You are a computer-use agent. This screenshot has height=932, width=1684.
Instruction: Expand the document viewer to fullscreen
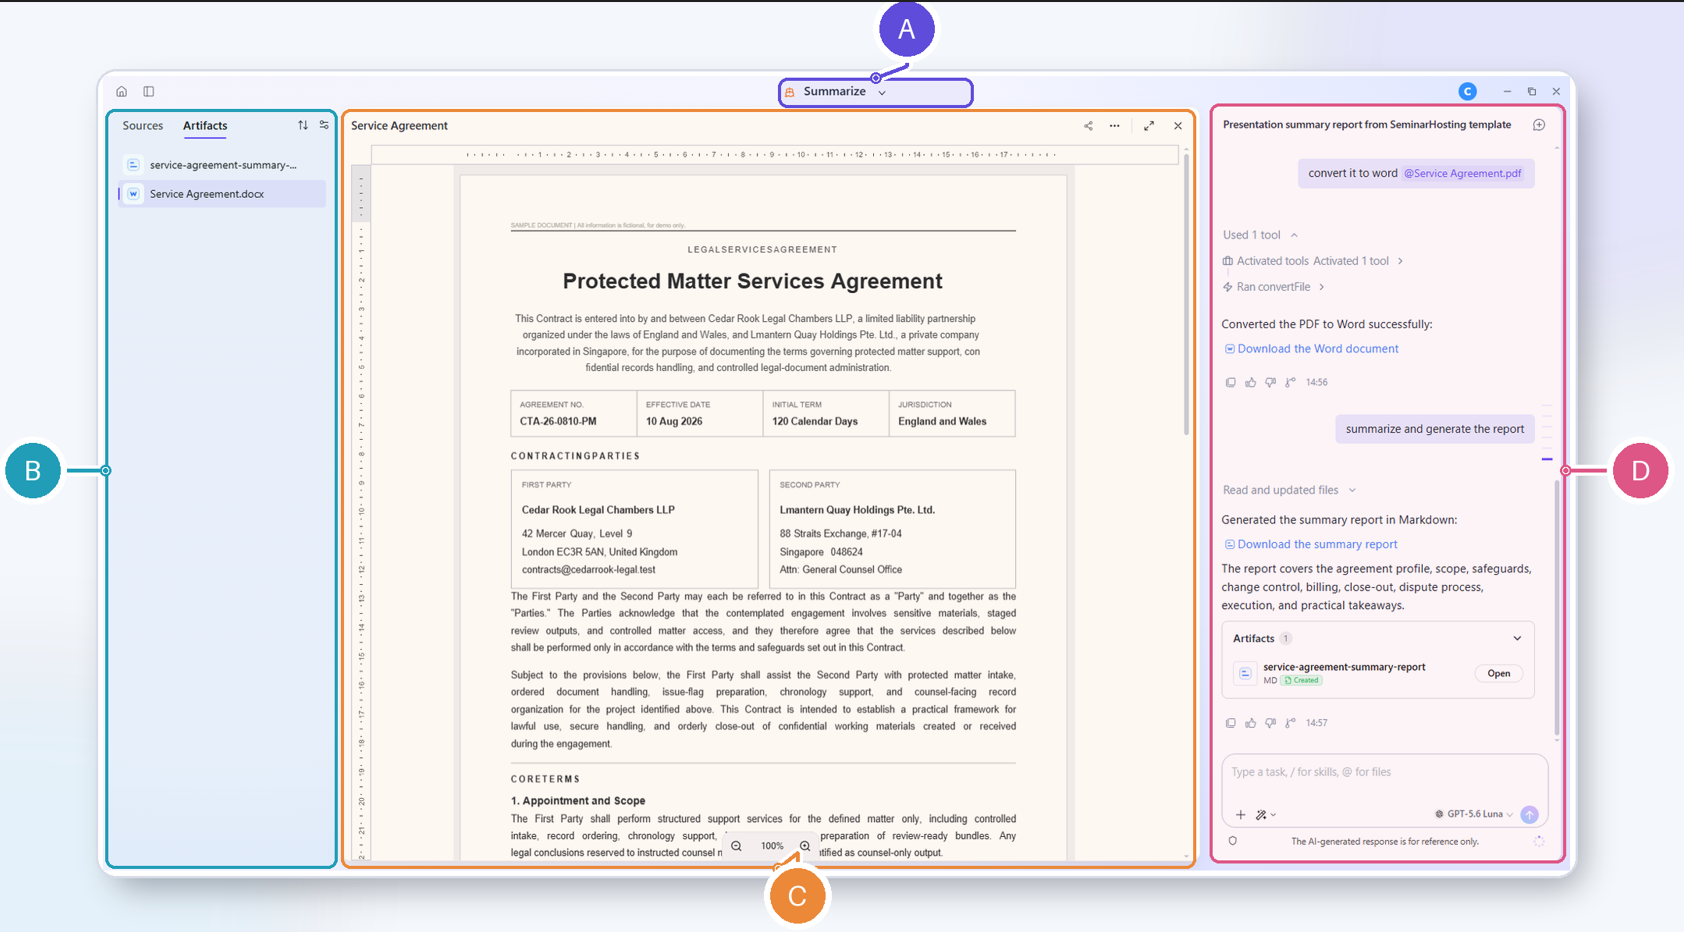point(1149,126)
